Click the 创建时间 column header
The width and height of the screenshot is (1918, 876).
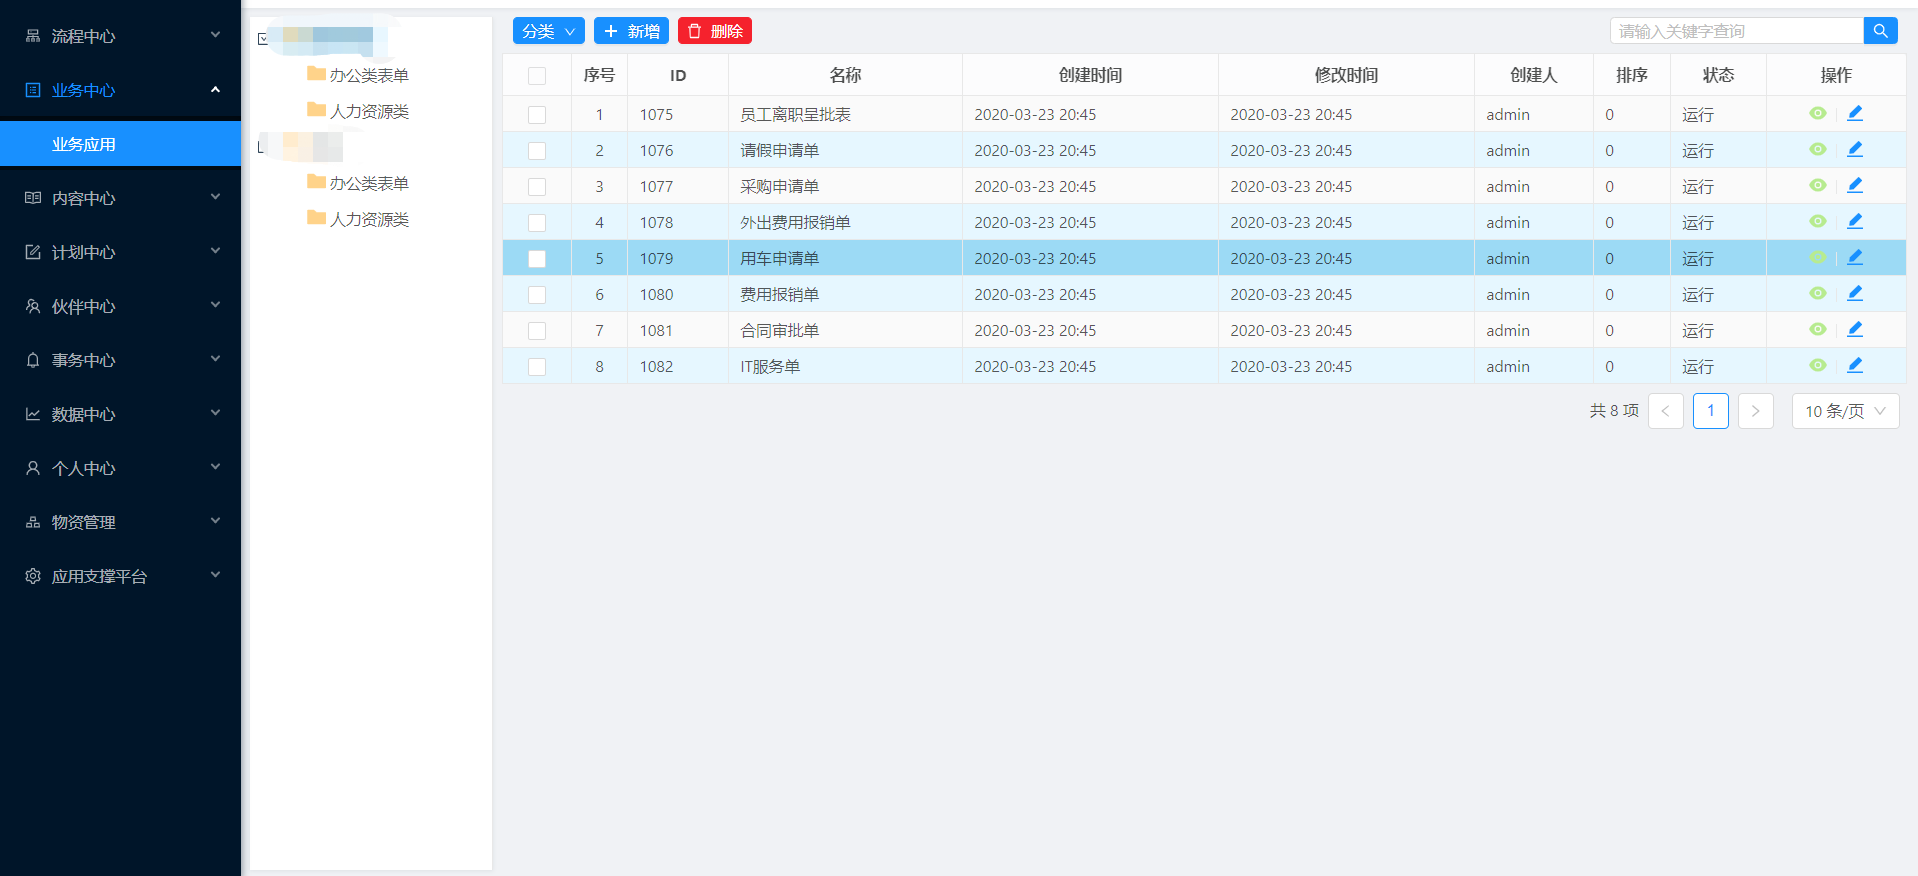[x=1090, y=75]
